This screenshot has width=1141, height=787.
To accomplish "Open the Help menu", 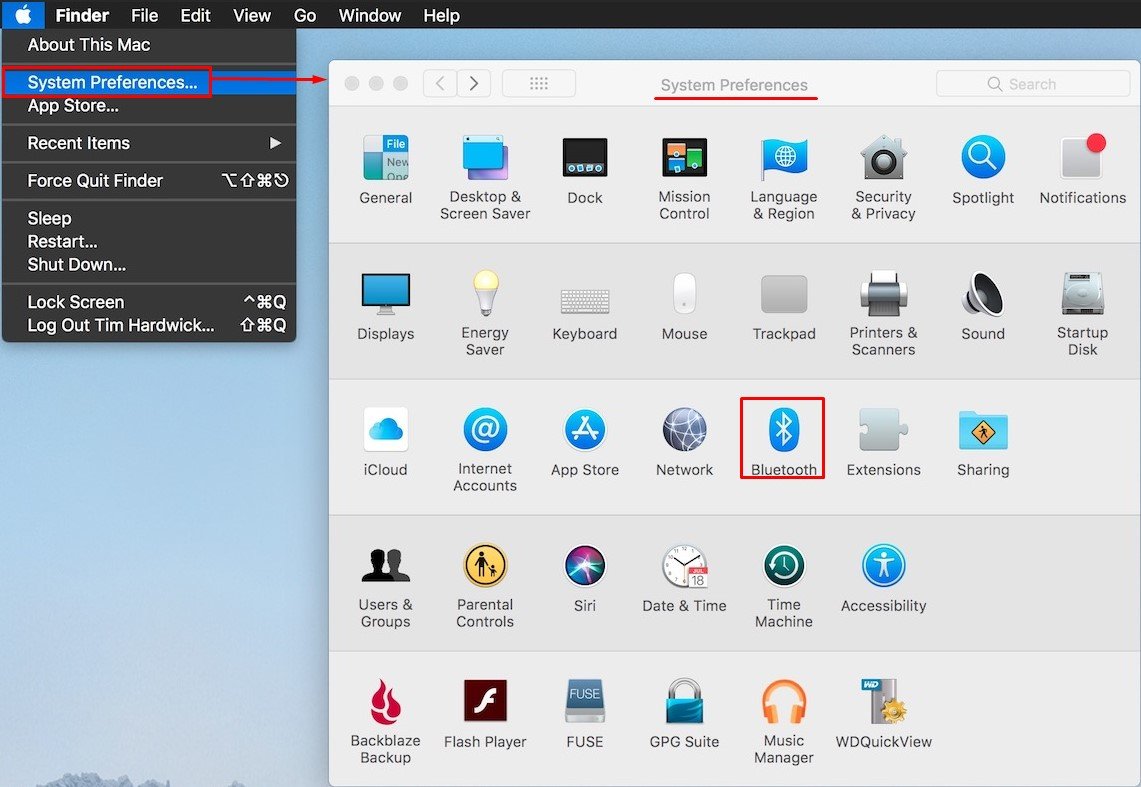I will coord(442,15).
